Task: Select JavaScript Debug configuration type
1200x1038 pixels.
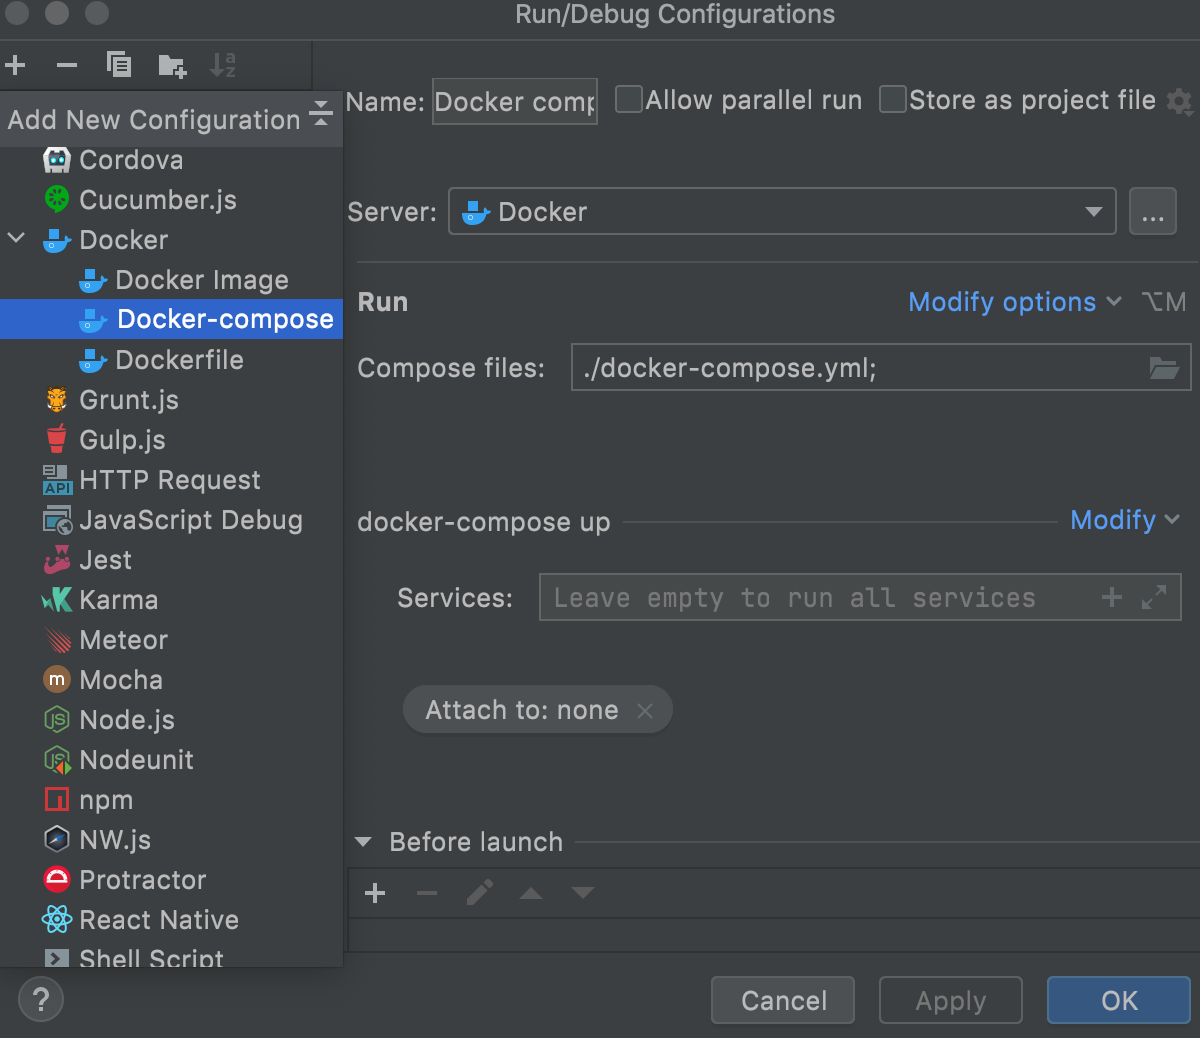Action: coord(171,520)
